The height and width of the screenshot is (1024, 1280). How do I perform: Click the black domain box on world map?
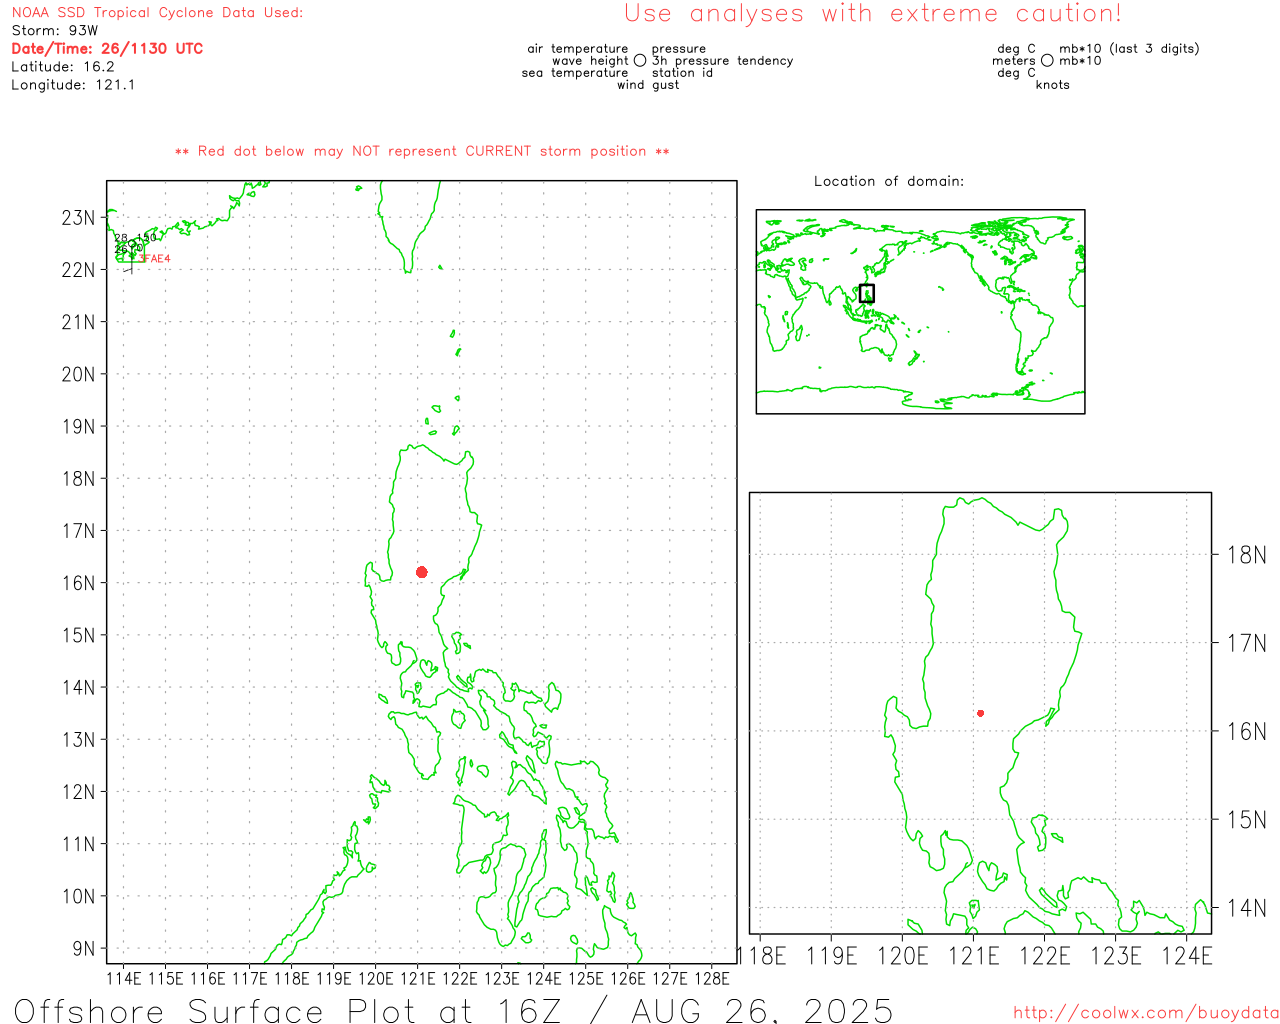[867, 293]
